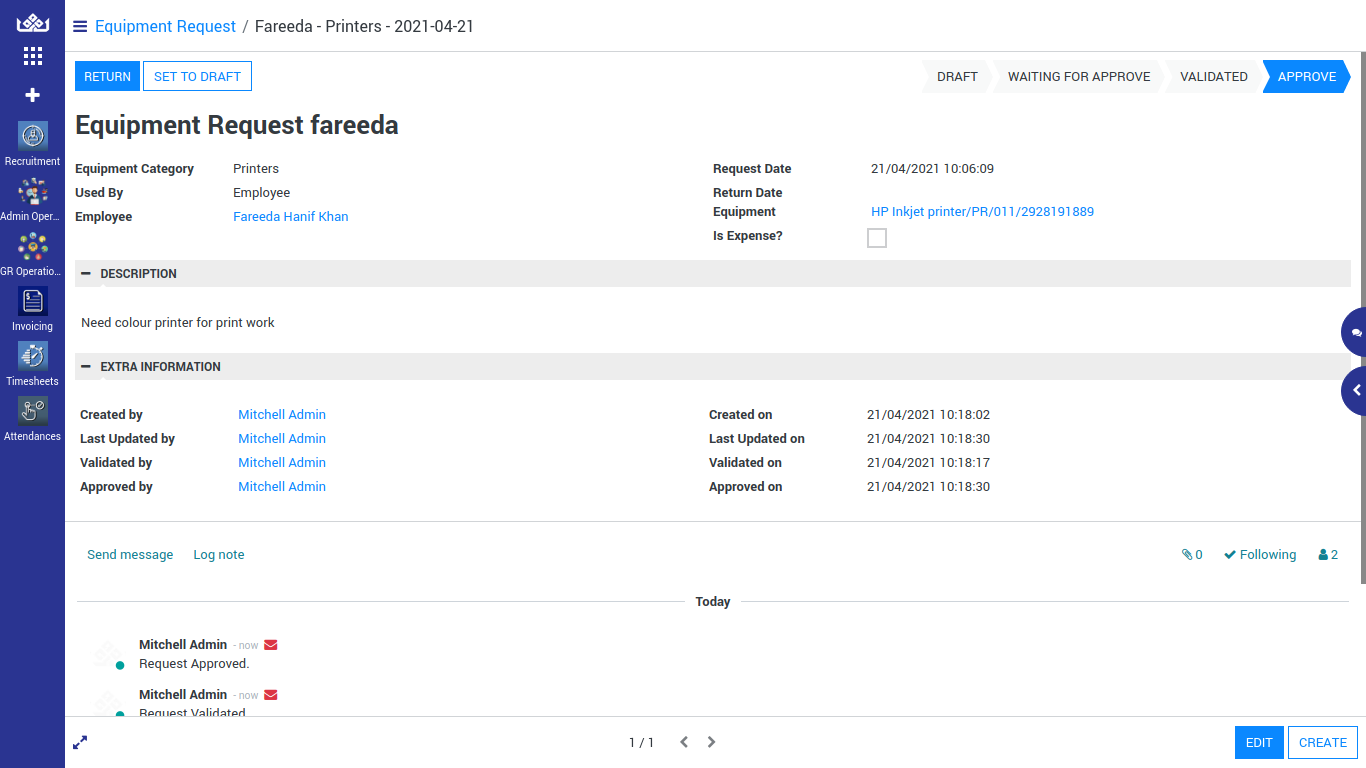Expand the side panel left chevron
The height and width of the screenshot is (768, 1366).
tap(1355, 390)
